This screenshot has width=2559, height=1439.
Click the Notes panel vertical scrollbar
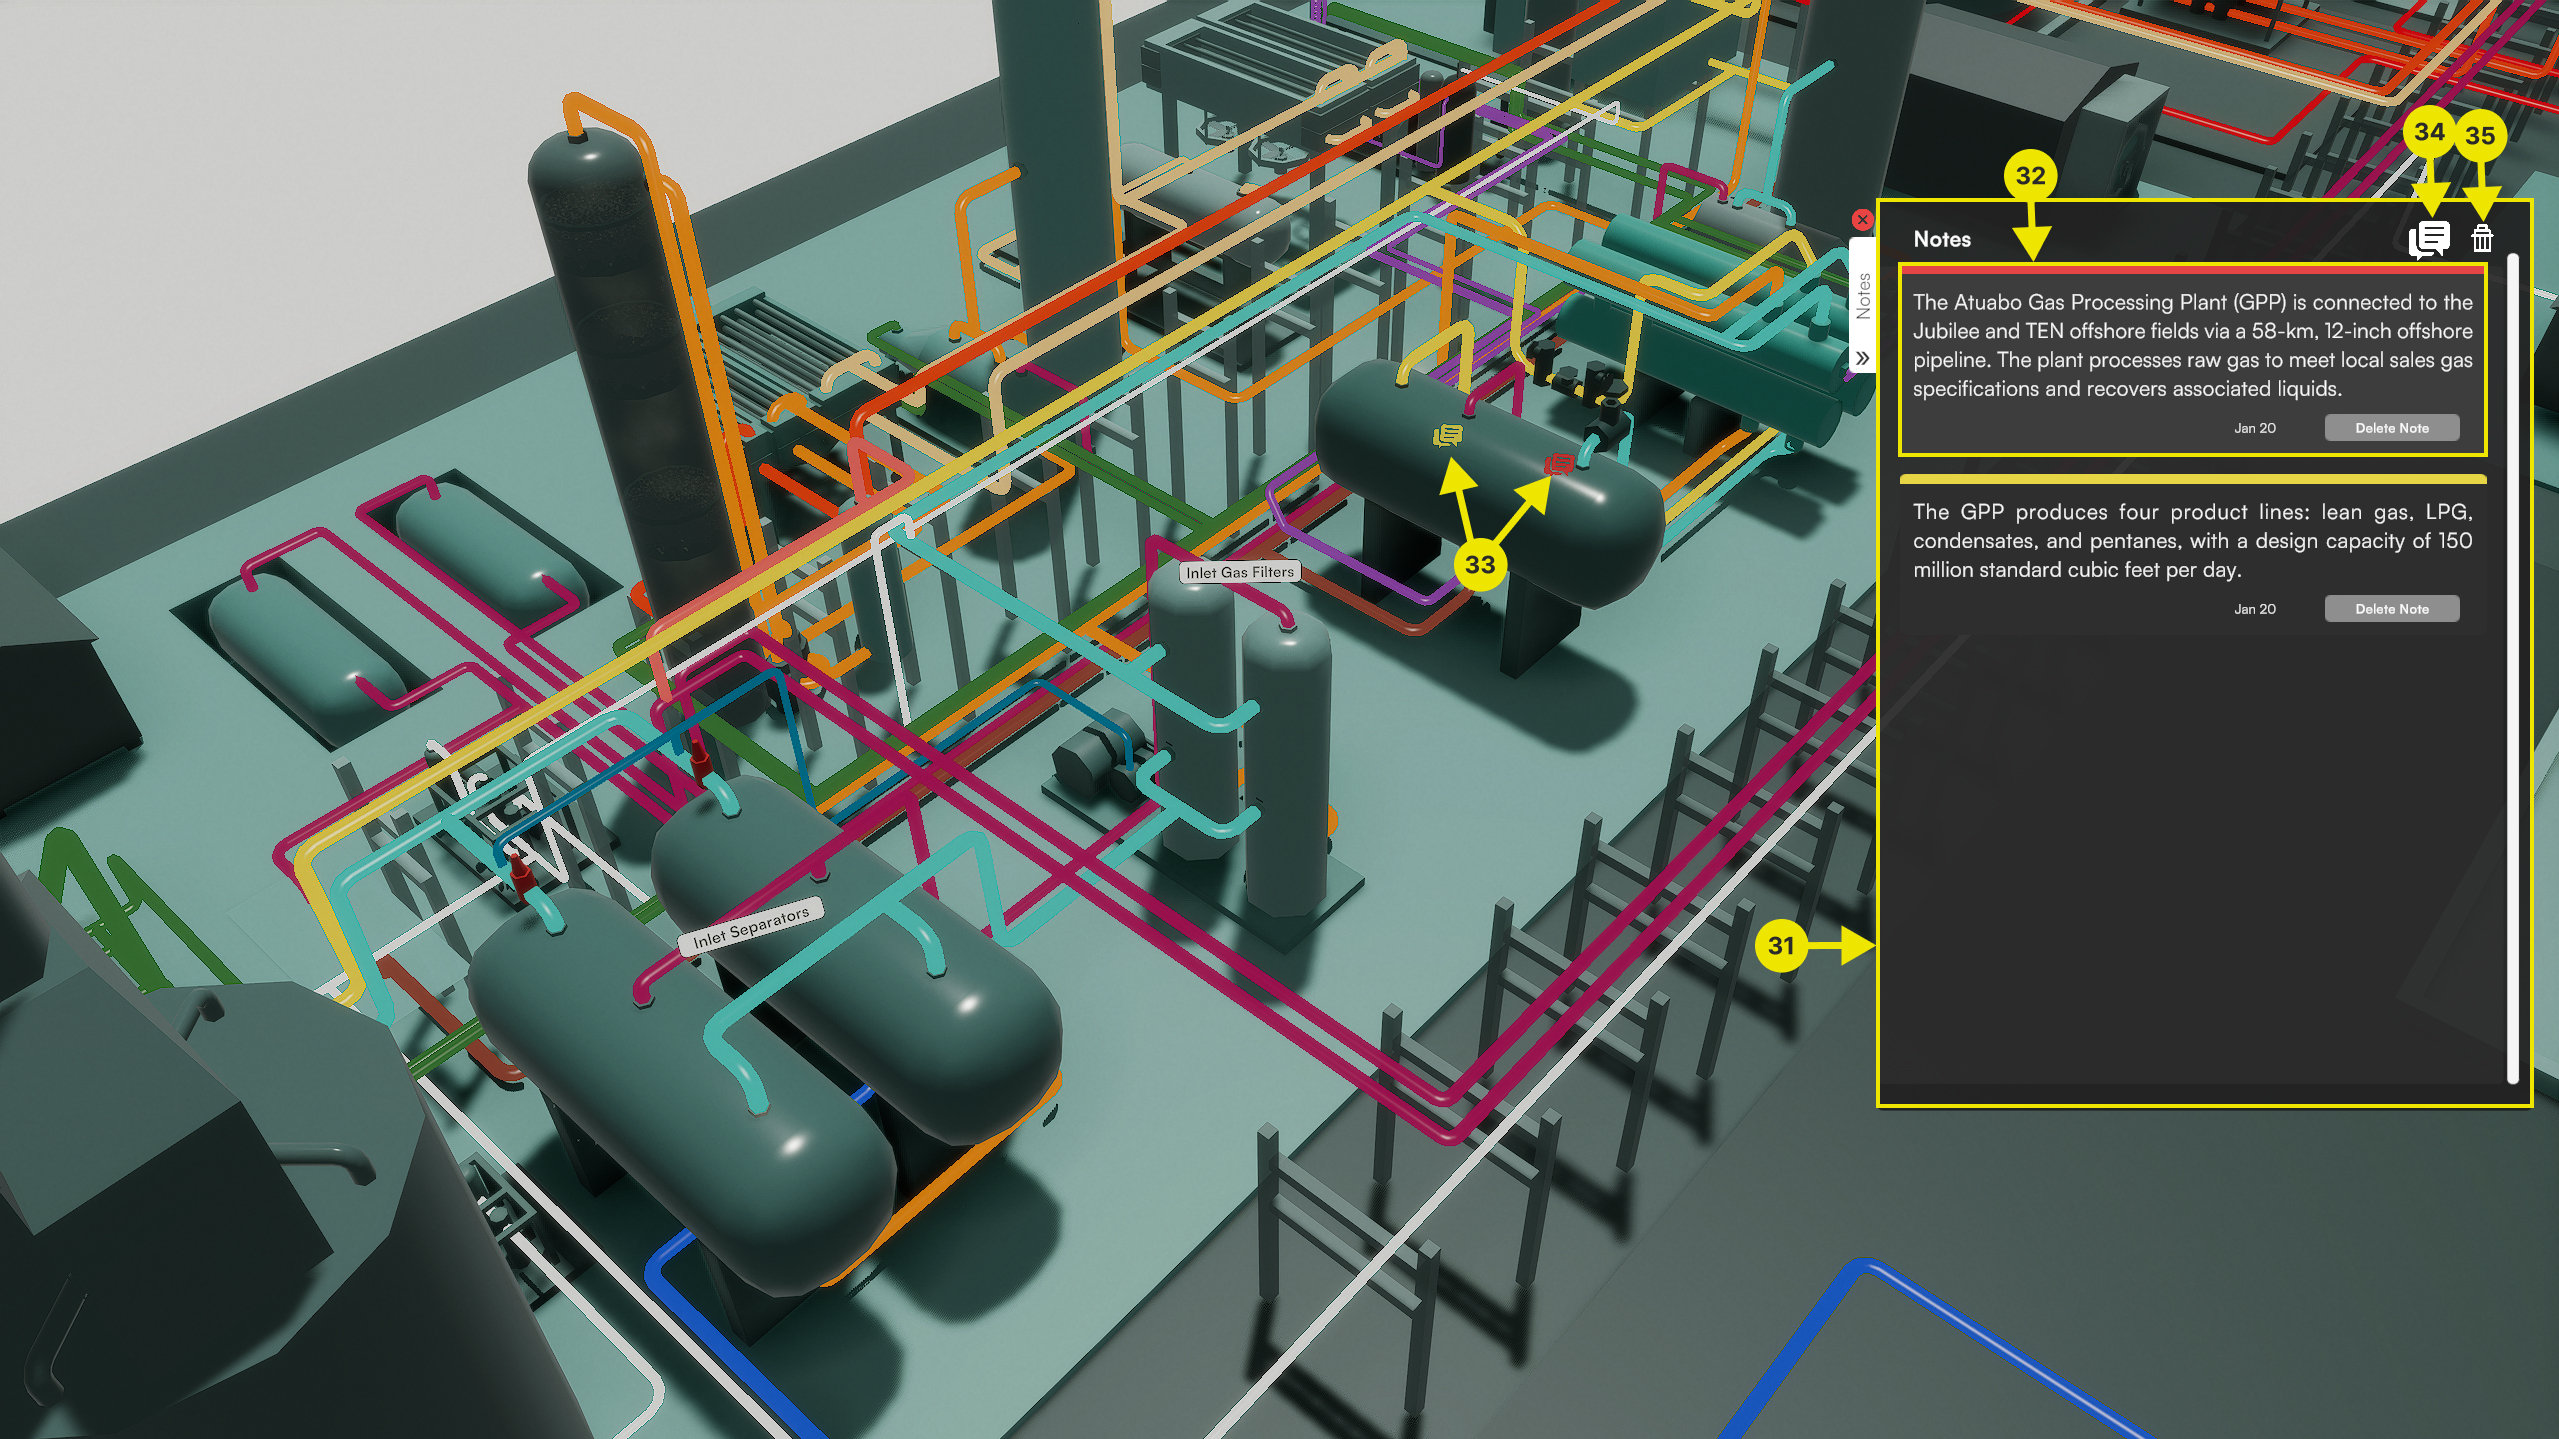click(2513, 668)
